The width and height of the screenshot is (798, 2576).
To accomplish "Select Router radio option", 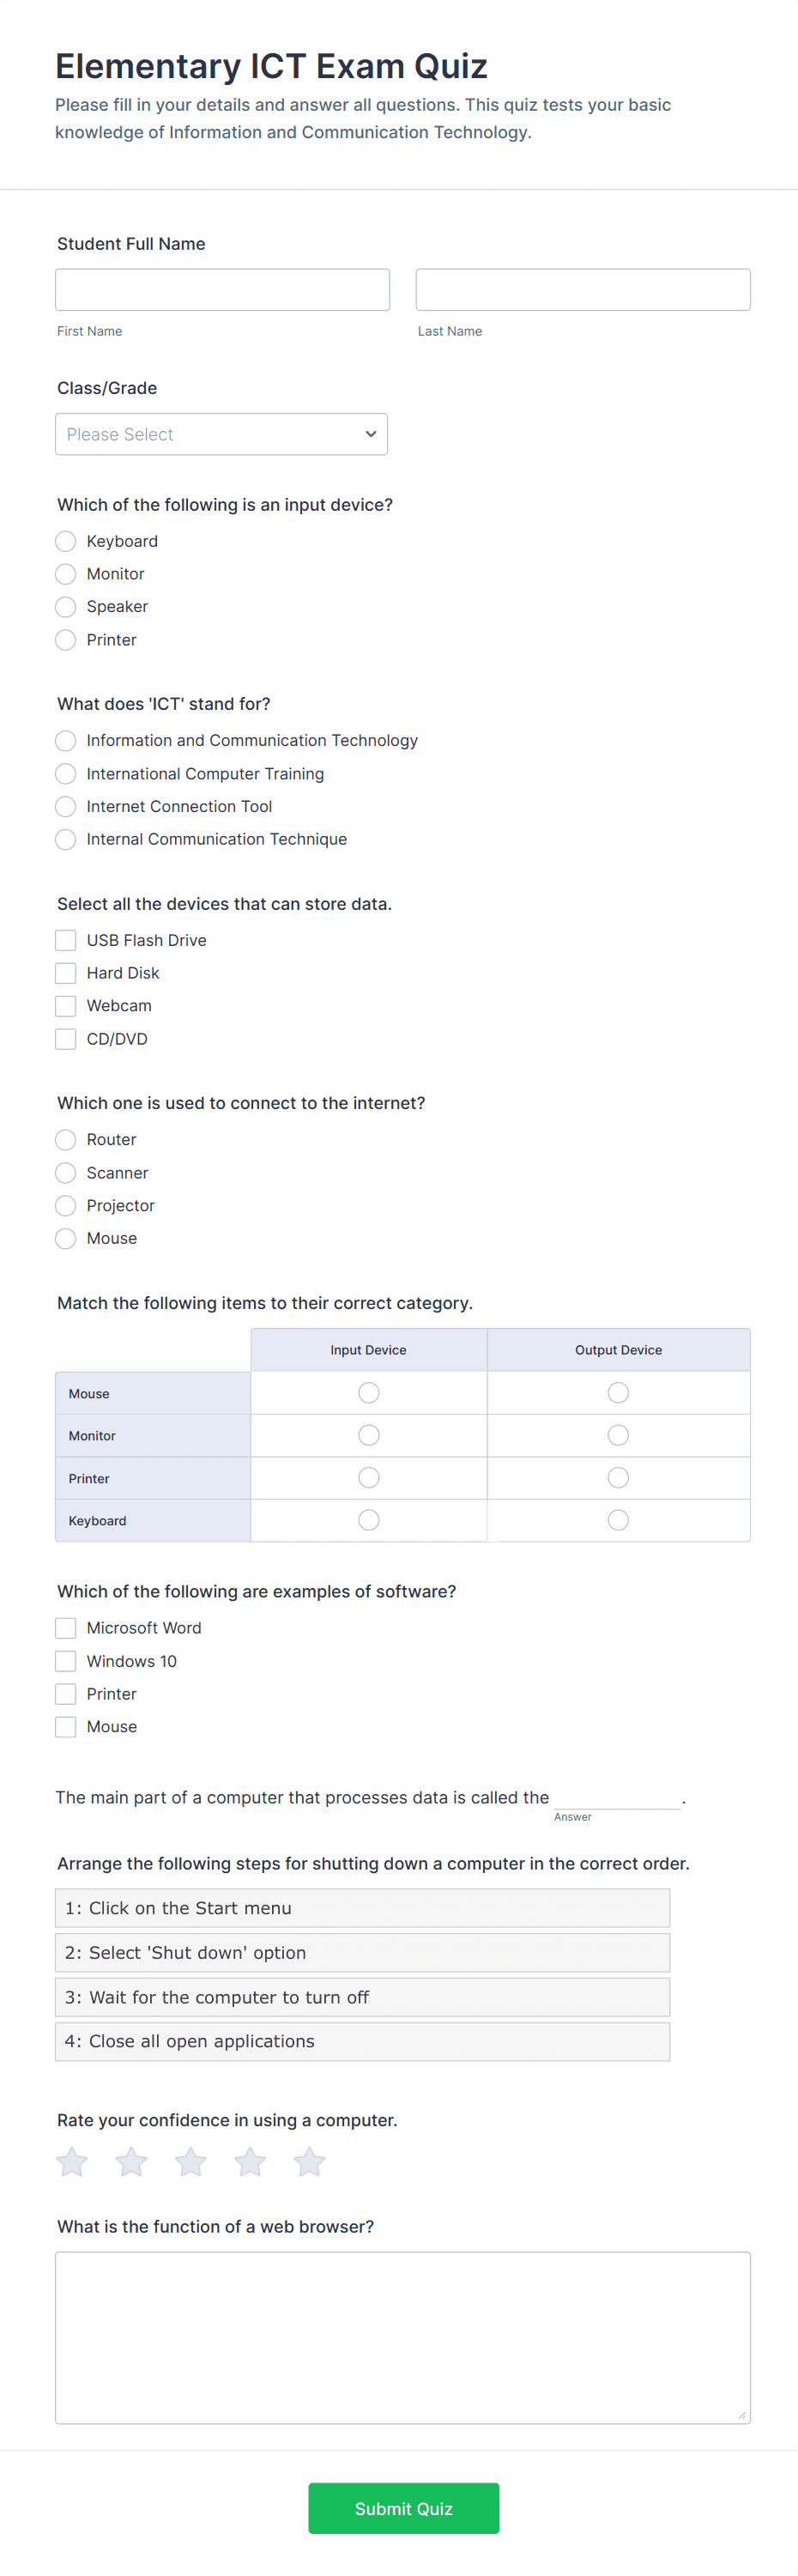I will 66,1139.
